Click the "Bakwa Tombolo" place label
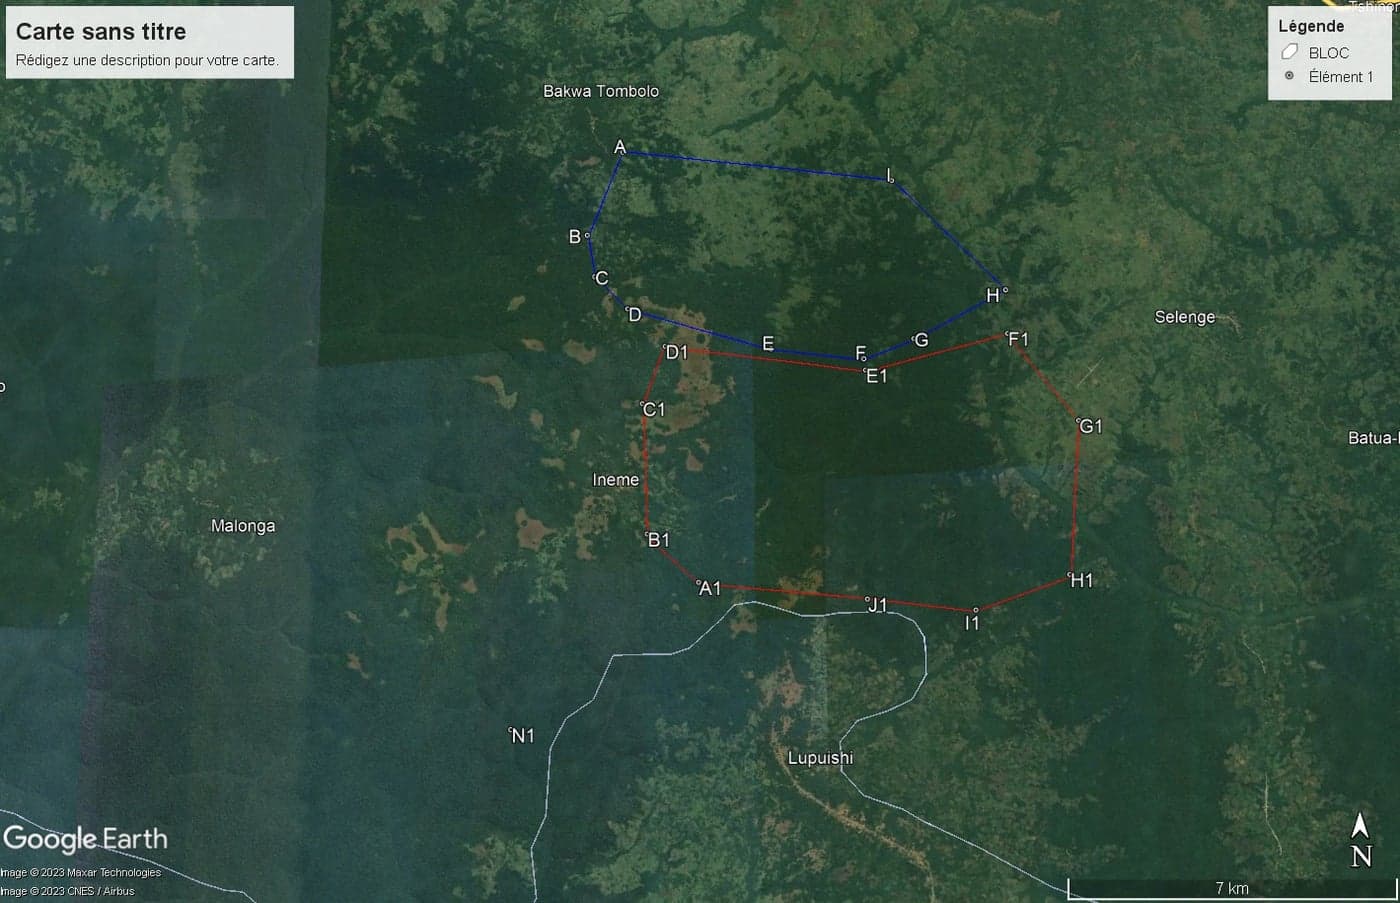1400x903 pixels. pyautogui.click(x=601, y=91)
